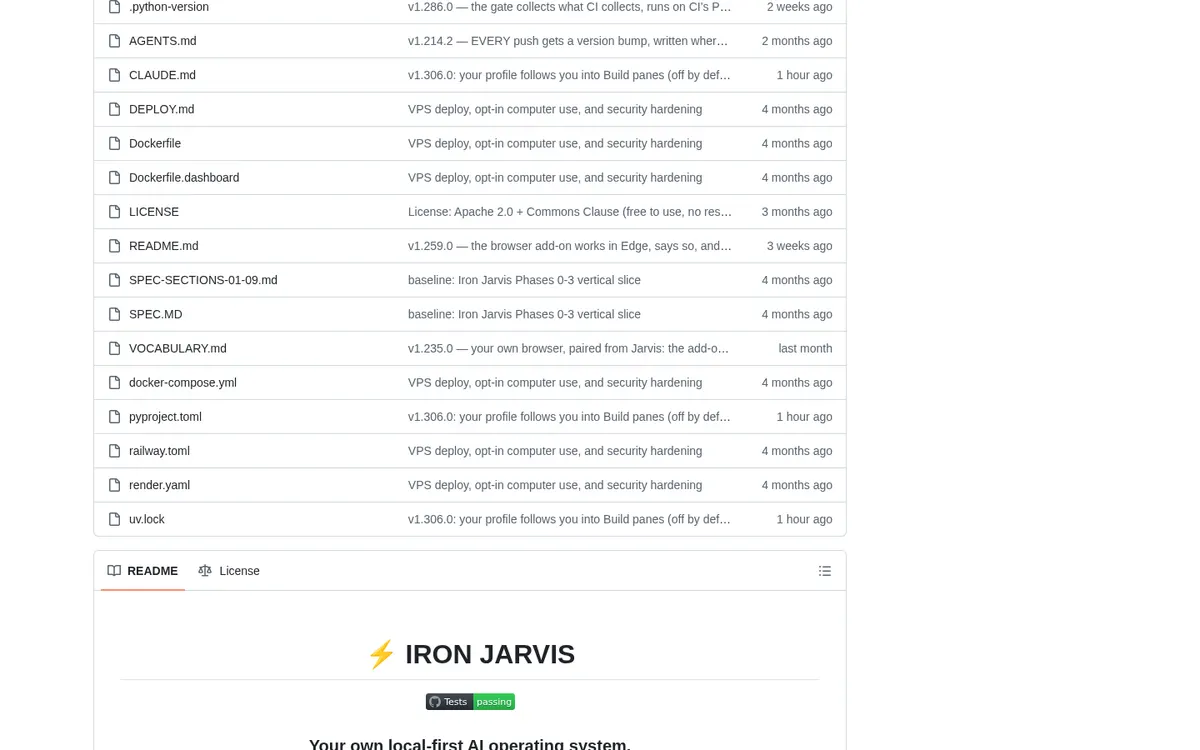Open the VOCABULARY.md file

[x=178, y=348]
